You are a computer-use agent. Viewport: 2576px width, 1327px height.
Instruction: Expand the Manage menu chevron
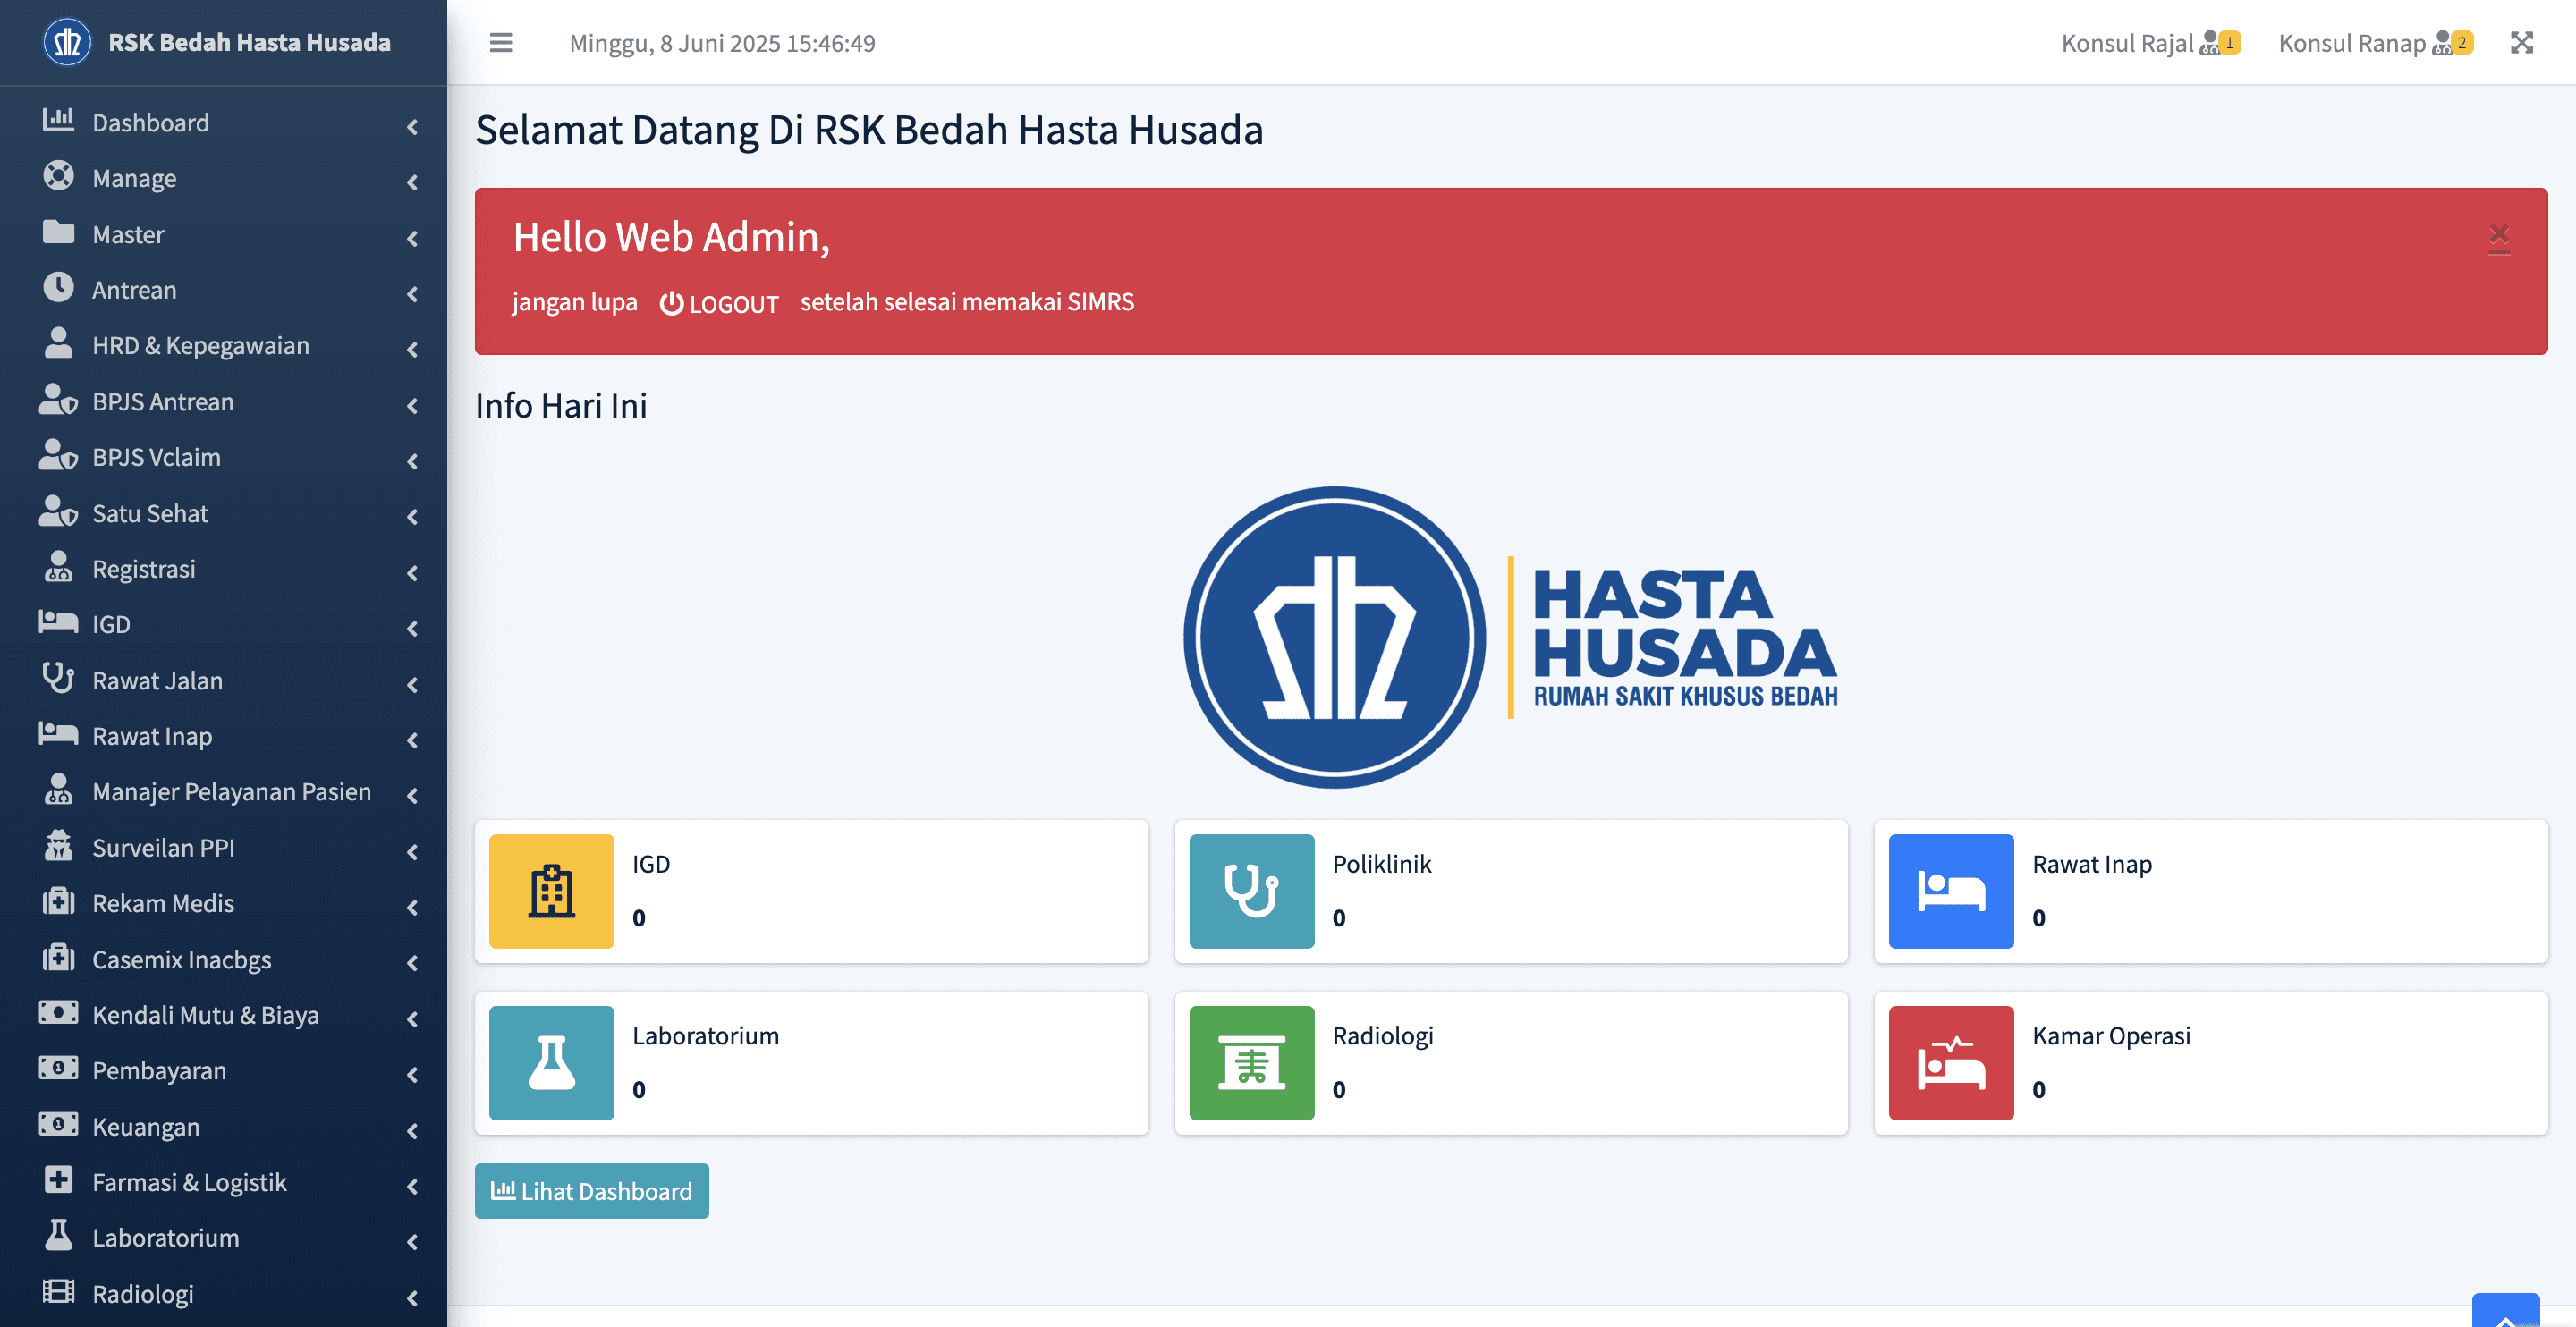pyautogui.click(x=412, y=182)
